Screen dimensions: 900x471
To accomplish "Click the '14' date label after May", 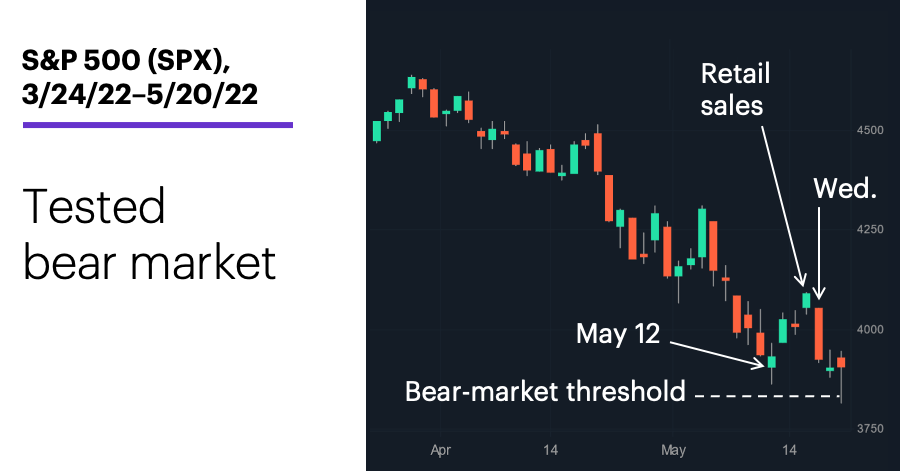I will (x=790, y=450).
